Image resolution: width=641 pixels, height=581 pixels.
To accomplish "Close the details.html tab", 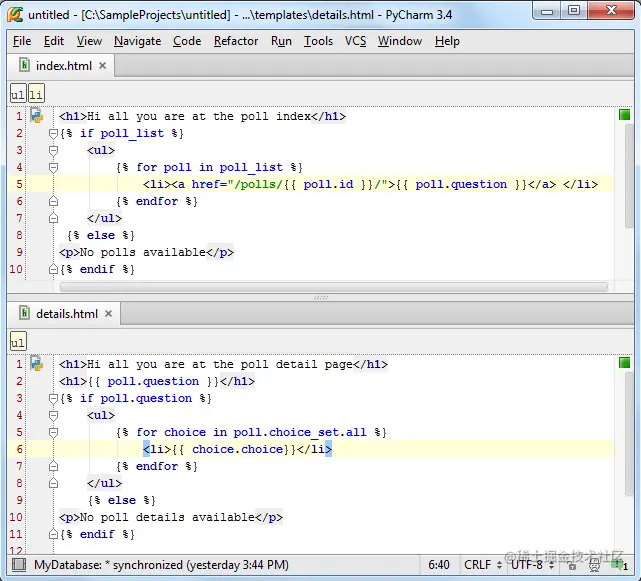I will [x=108, y=314].
